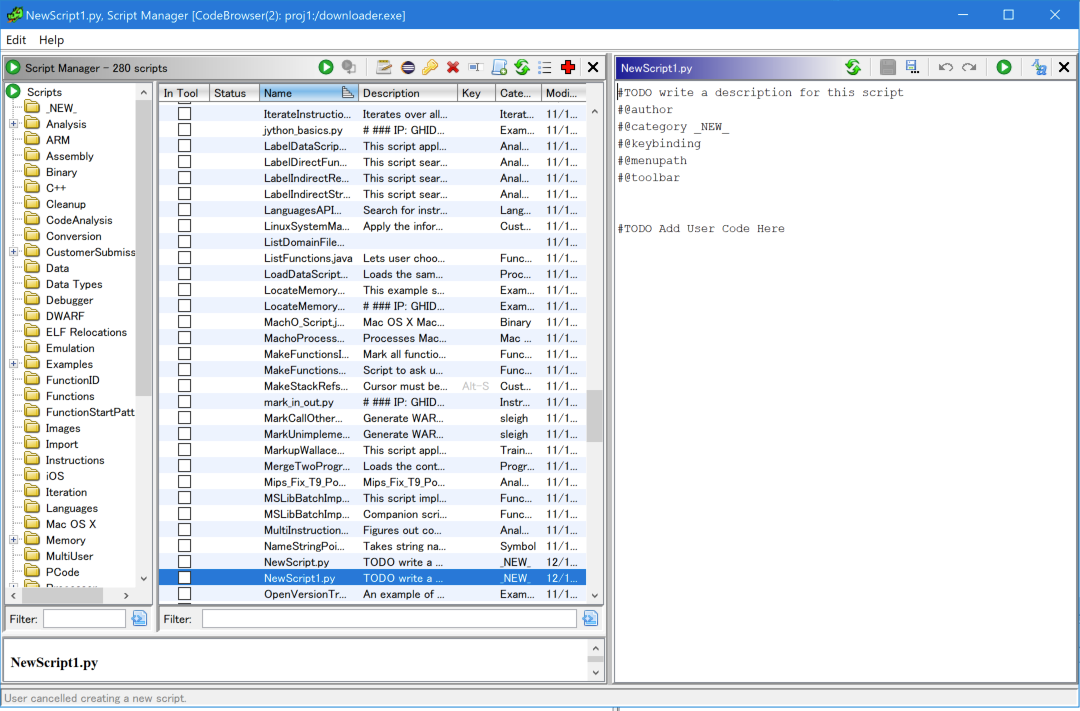Redo the edit in the editor

point(969,67)
